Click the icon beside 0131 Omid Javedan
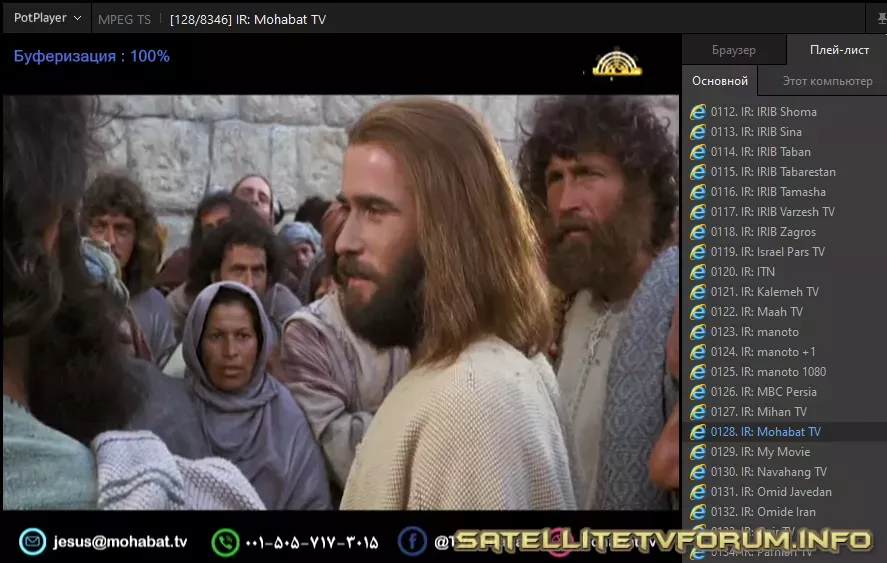This screenshot has width=887, height=563. pyautogui.click(x=698, y=492)
